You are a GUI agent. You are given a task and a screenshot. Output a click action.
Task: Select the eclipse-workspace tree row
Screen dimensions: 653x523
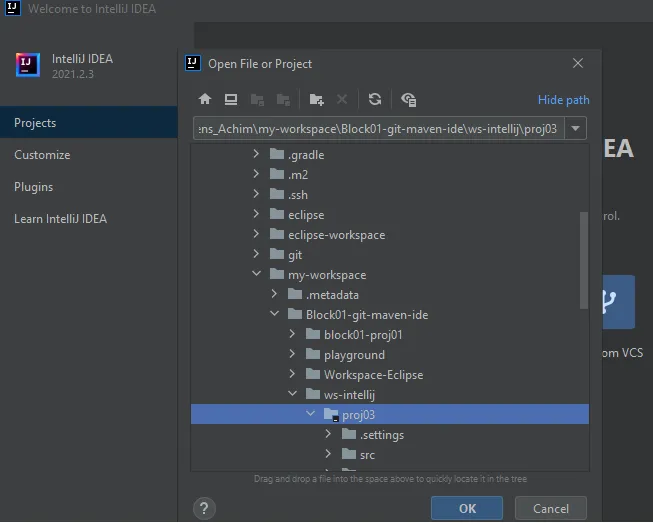click(390, 234)
